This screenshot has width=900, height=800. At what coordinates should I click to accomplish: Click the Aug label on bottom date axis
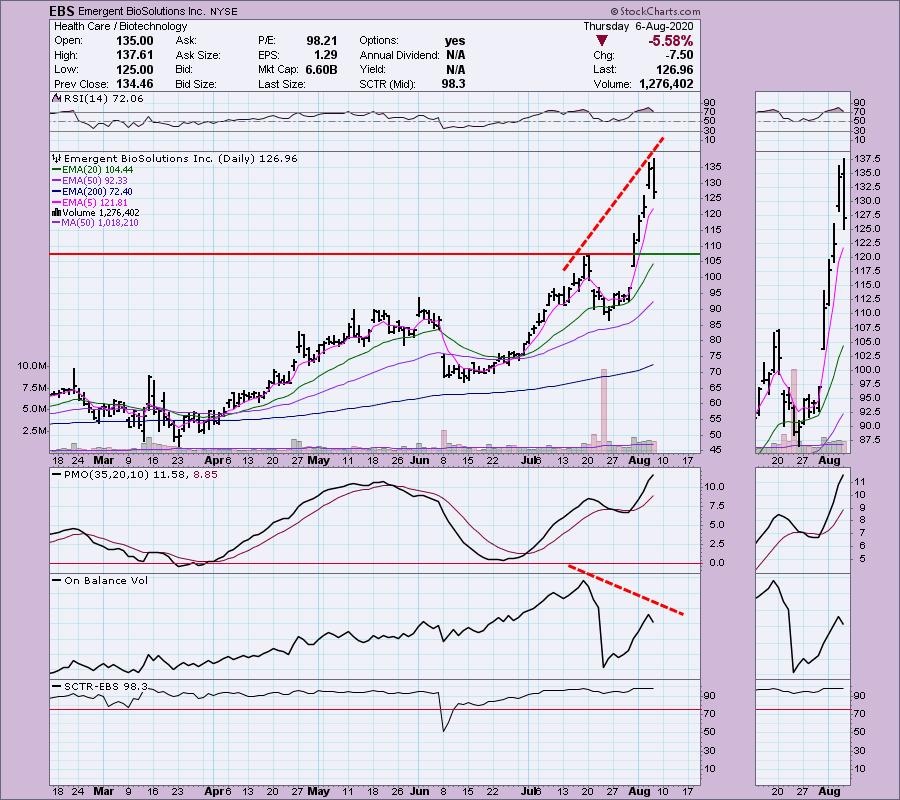(639, 791)
